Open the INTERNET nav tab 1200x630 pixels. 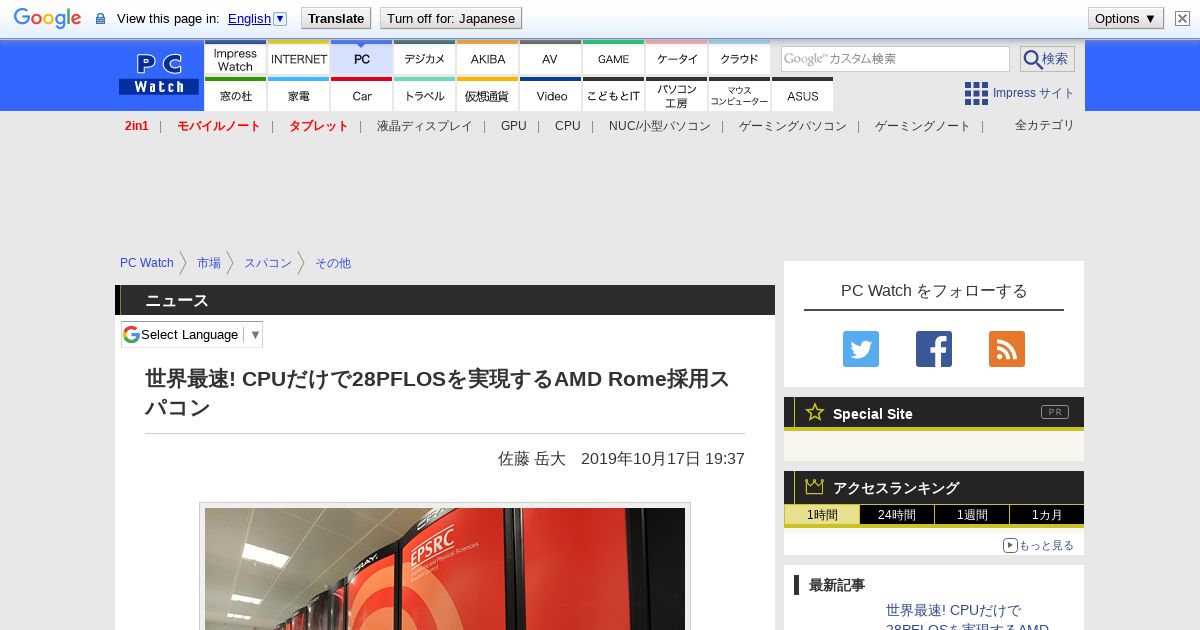[x=299, y=58]
